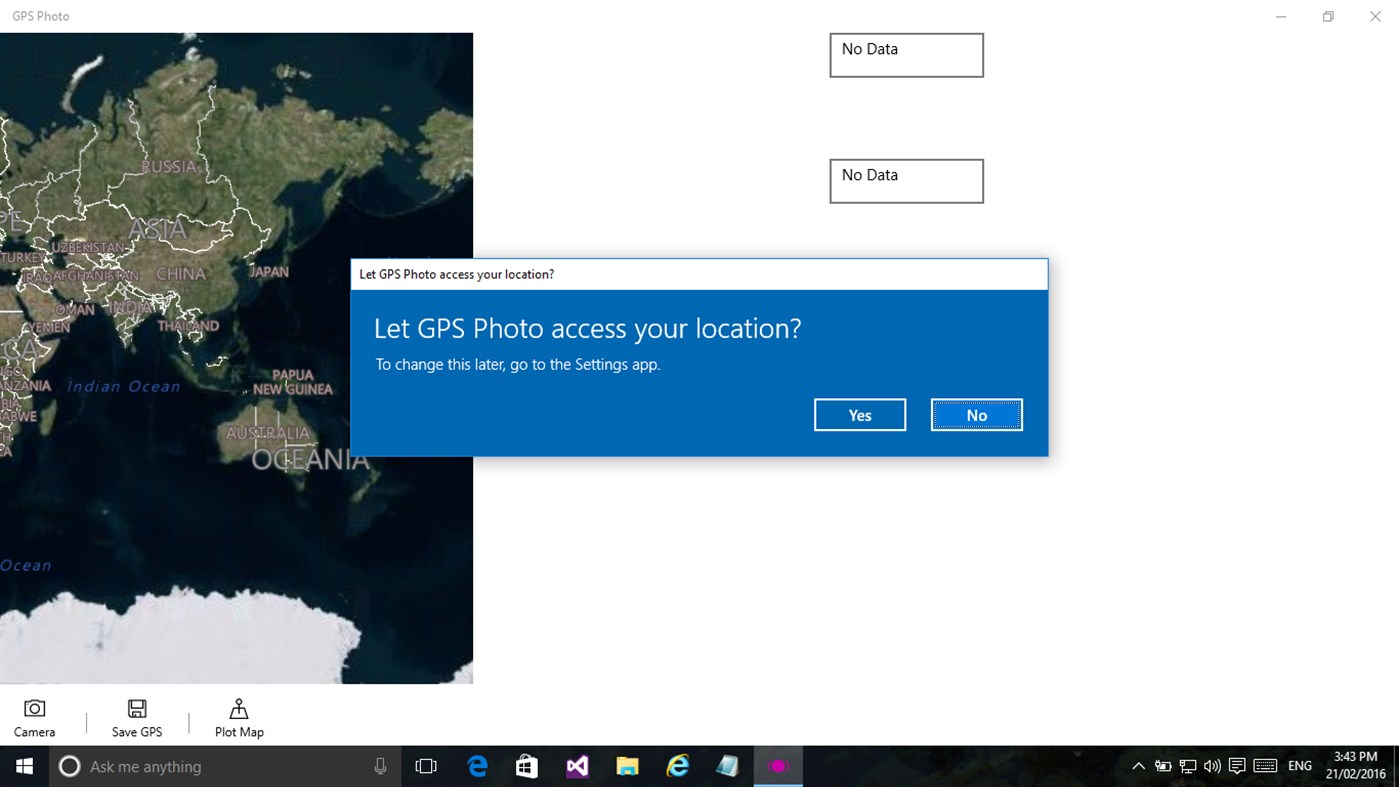Click the speaker volume icon

(1211, 766)
